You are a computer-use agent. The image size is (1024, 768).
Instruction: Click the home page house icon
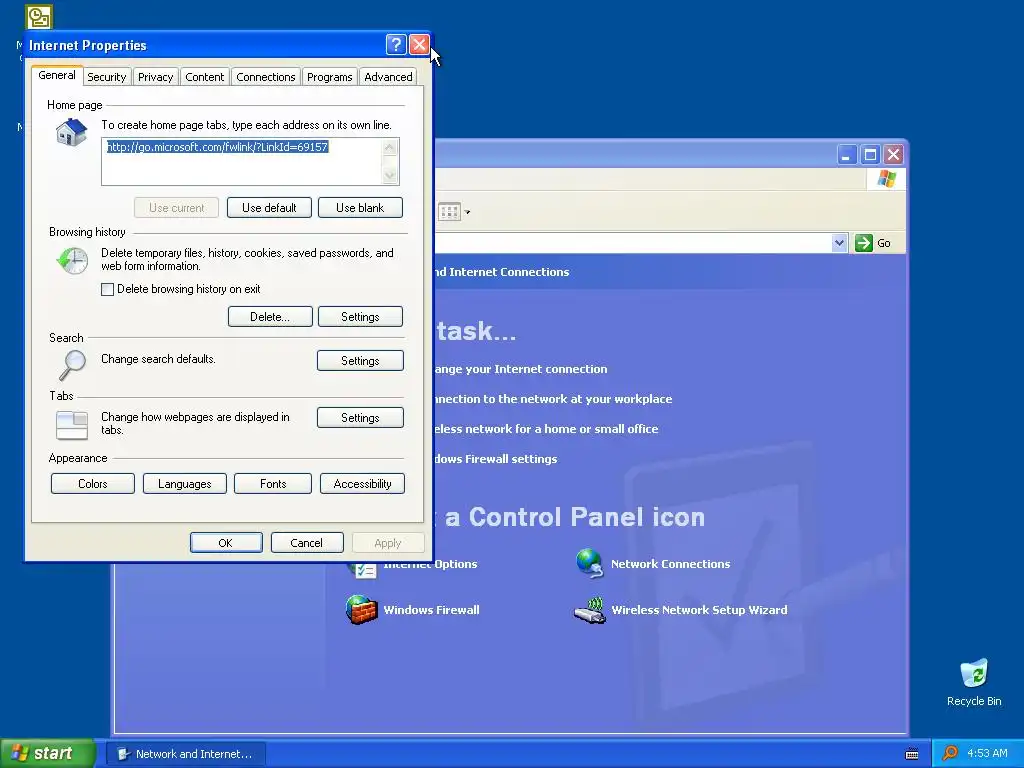(x=71, y=133)
